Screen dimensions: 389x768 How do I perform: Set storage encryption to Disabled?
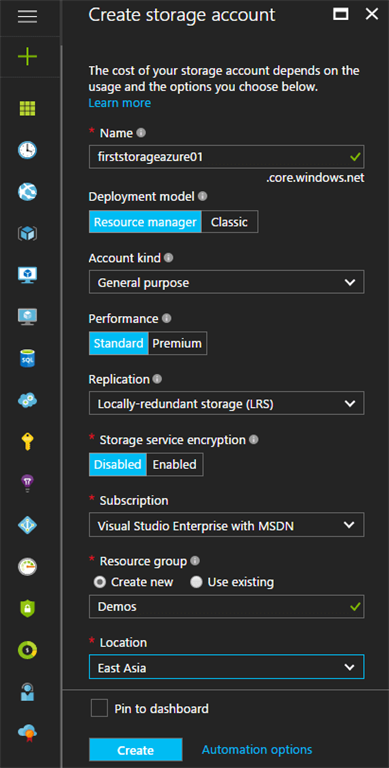pos(118,464)
